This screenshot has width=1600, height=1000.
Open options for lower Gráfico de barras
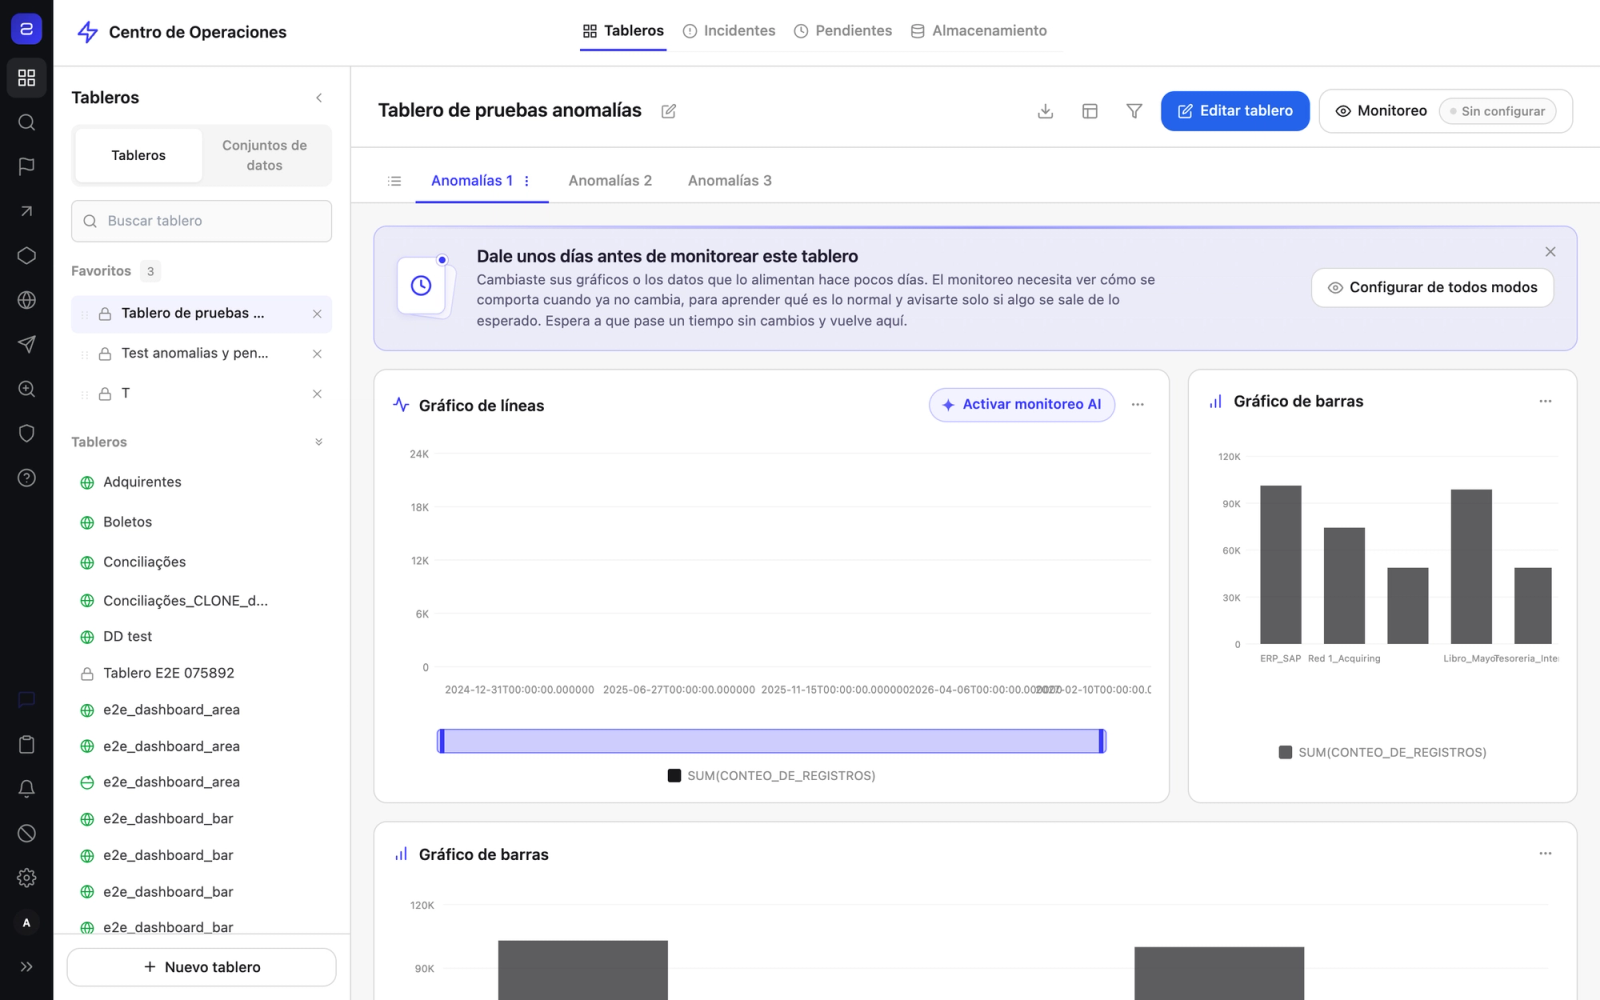[x=1546, y=853]
